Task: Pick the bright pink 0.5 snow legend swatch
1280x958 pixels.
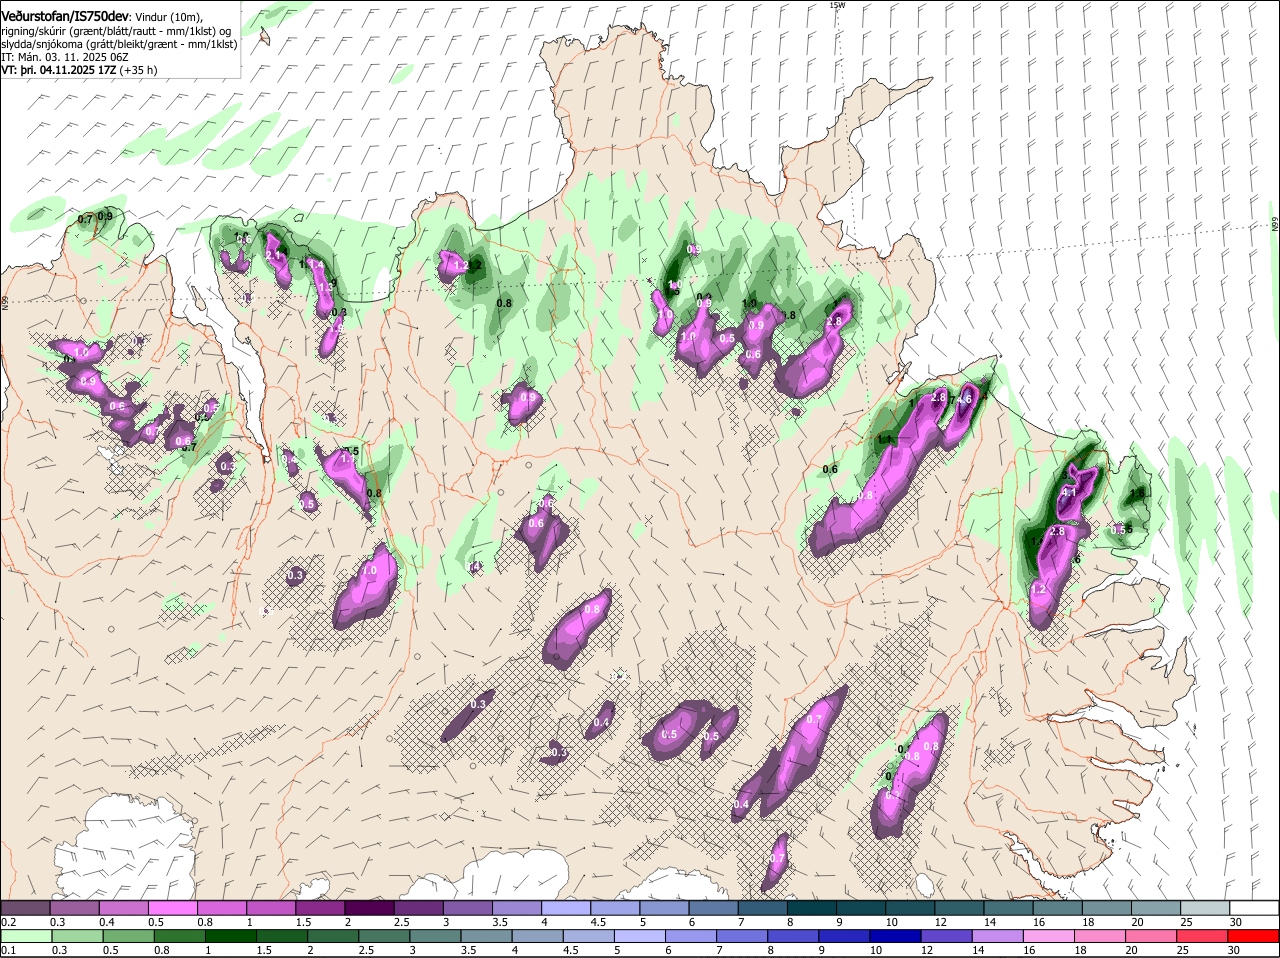Action: [x=172, y=907]
